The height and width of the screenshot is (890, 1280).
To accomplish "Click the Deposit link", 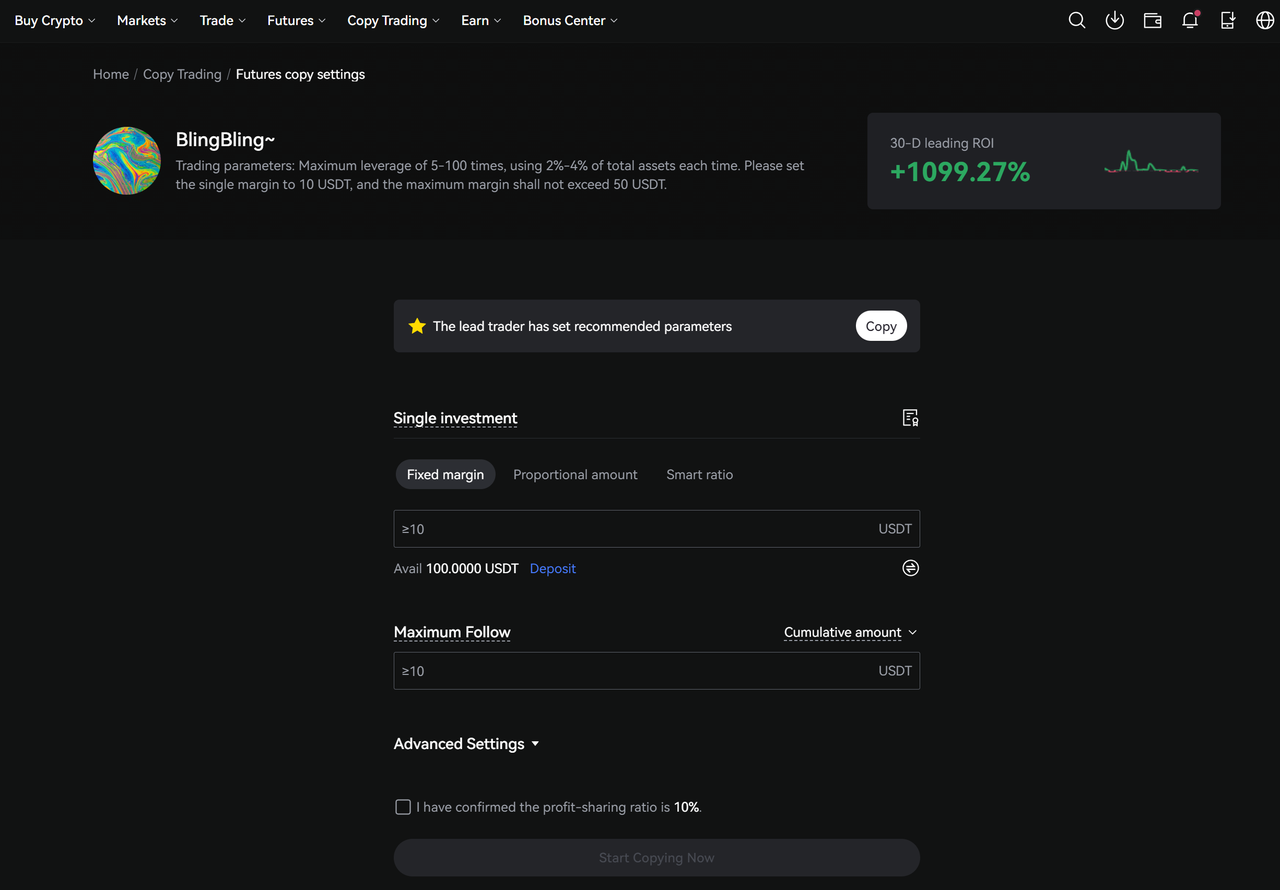I will [x=553, y=568].
